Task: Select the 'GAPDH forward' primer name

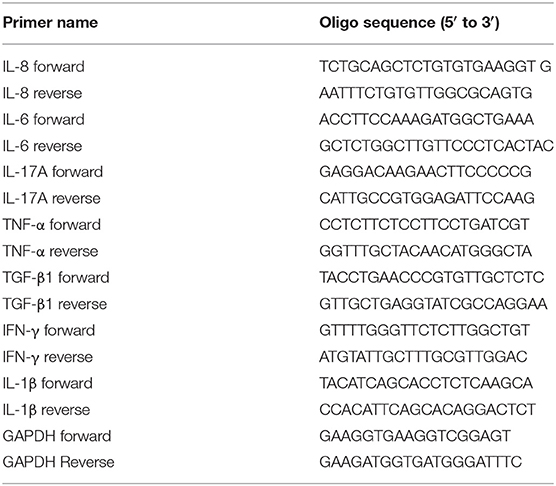Action: [57, 436]
